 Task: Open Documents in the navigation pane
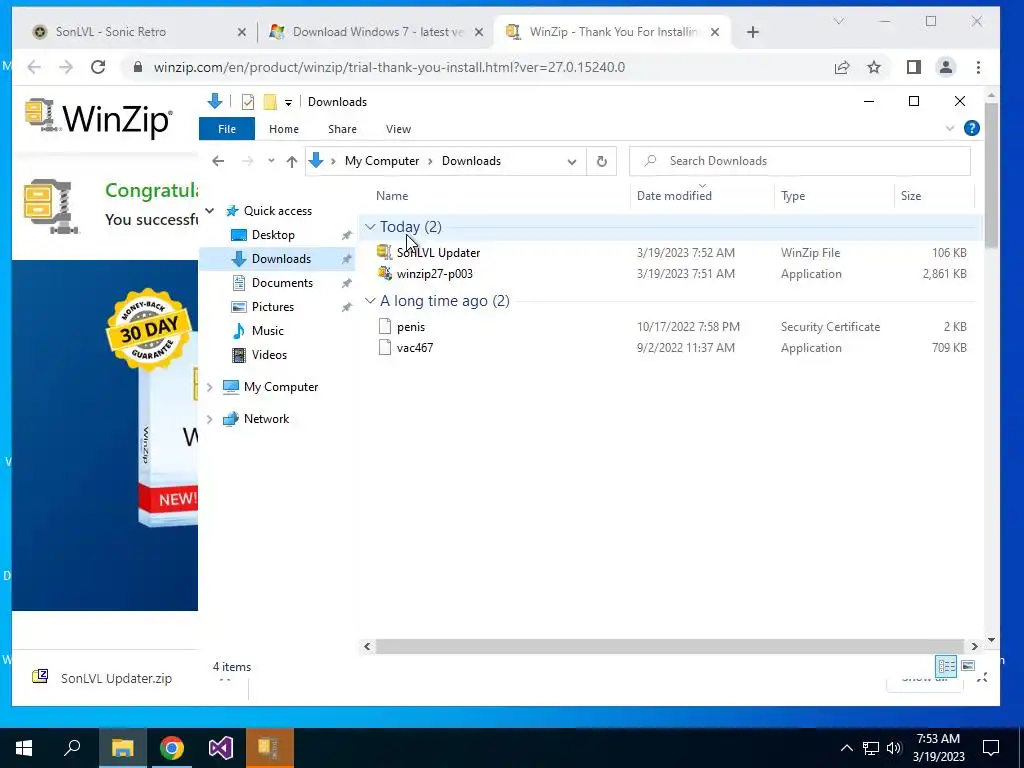(282, 283)
